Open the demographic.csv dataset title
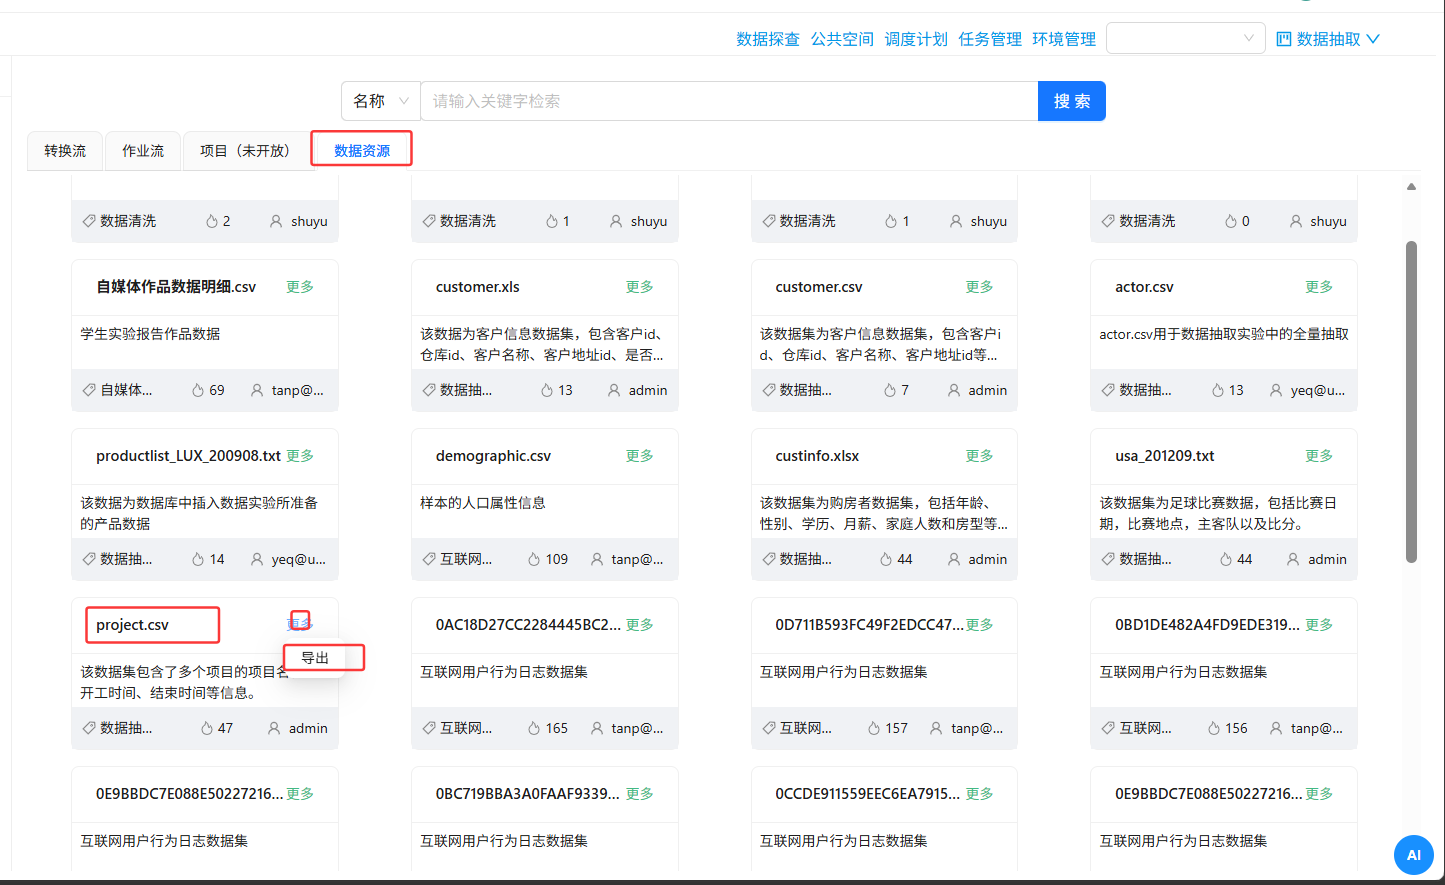 point(493,456)
